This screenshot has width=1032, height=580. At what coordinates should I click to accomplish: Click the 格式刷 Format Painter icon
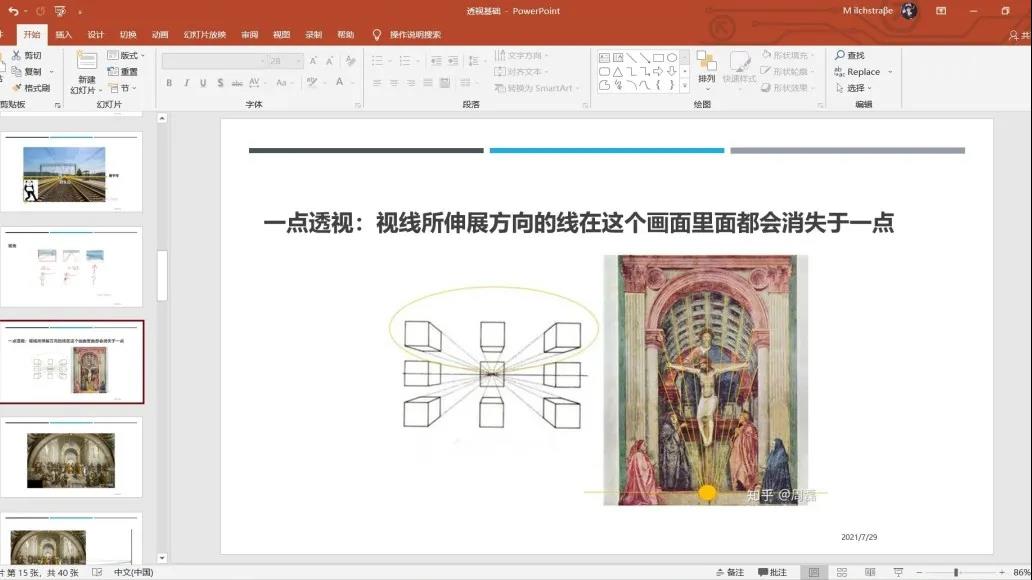pos(16,88)
